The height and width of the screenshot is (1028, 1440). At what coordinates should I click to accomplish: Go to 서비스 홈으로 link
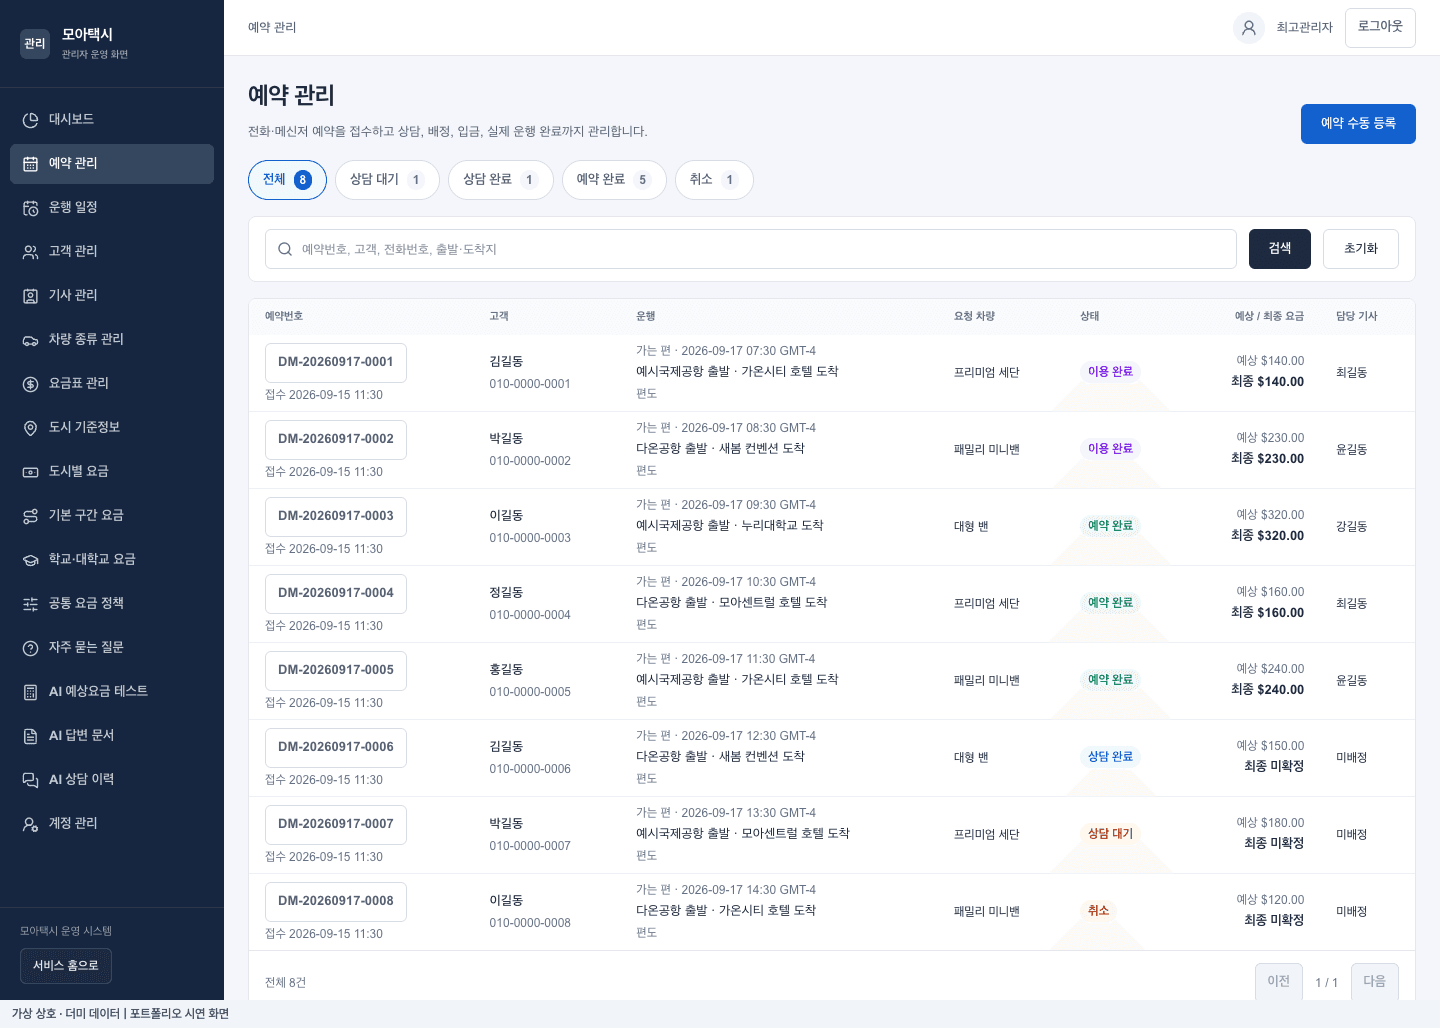tap(66, 966)
